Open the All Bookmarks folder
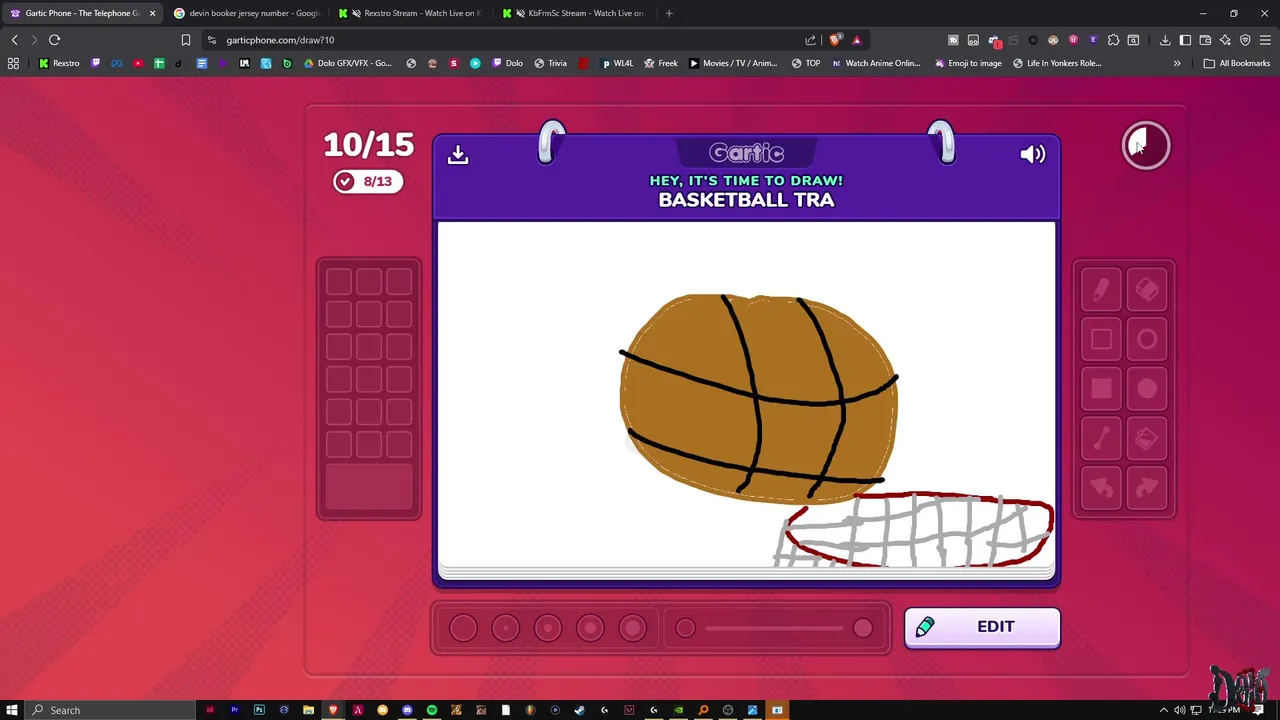 [x=1237, y=63]
